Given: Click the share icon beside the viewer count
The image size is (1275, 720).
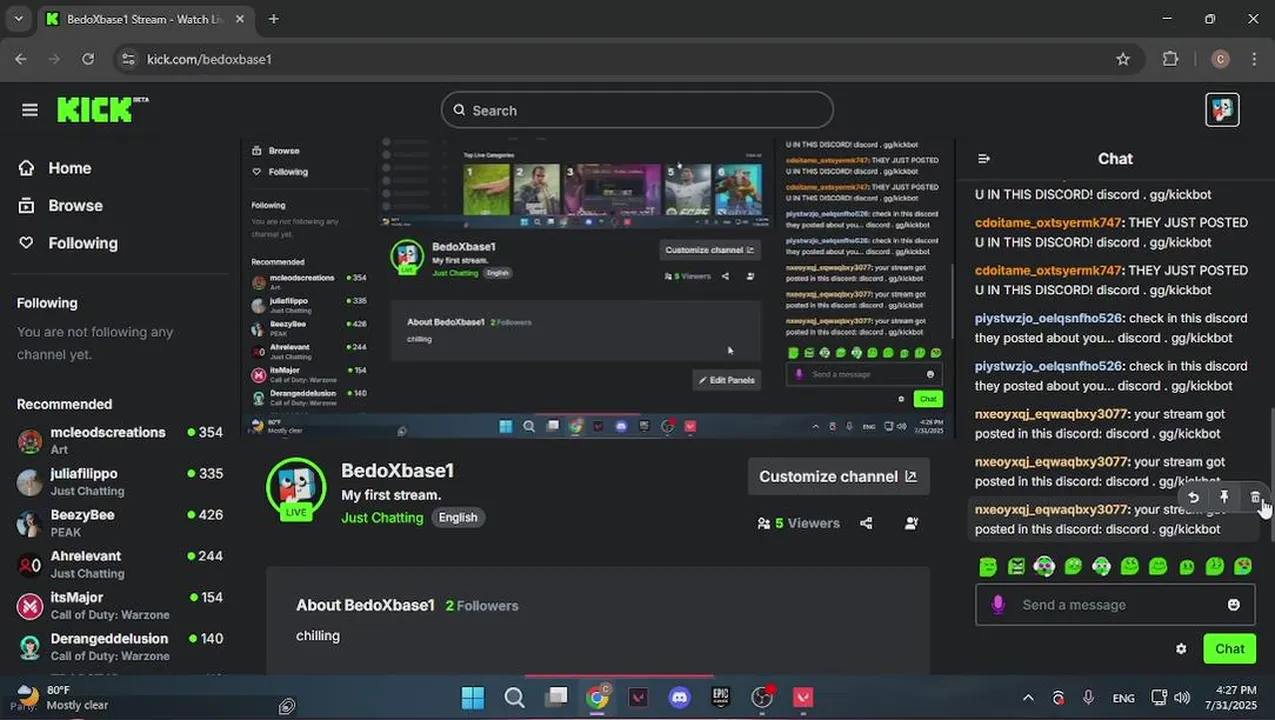Looking at the screenshot, I should [x=866, y=523].
